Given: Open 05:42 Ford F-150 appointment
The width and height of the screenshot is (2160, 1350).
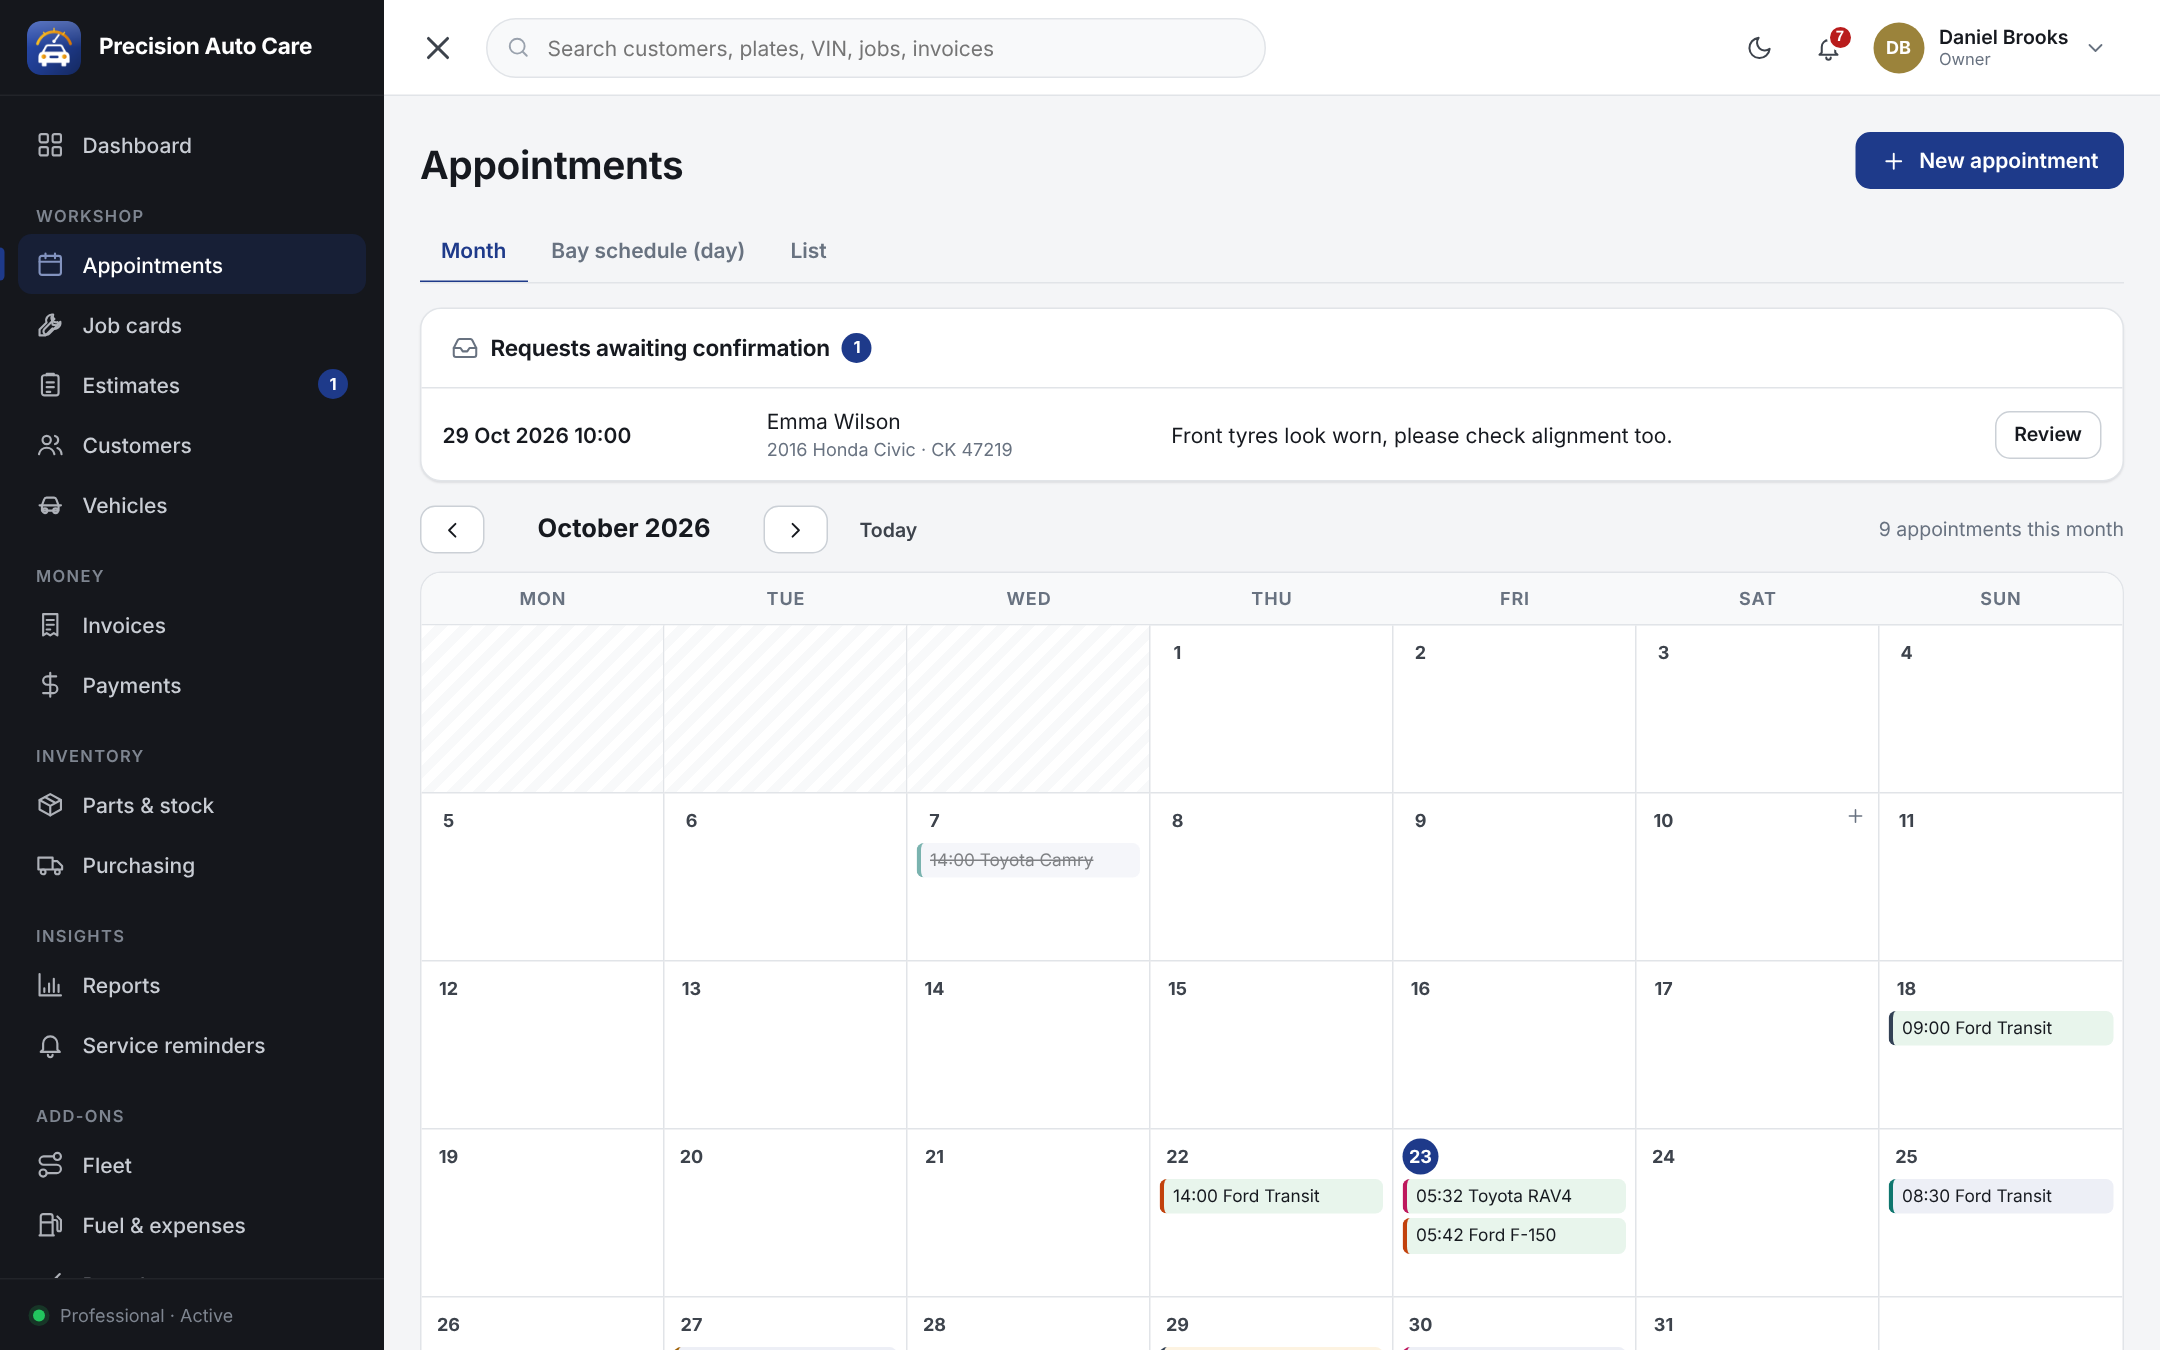Looking at the screenshot, I should (x=1514, y=1235).
